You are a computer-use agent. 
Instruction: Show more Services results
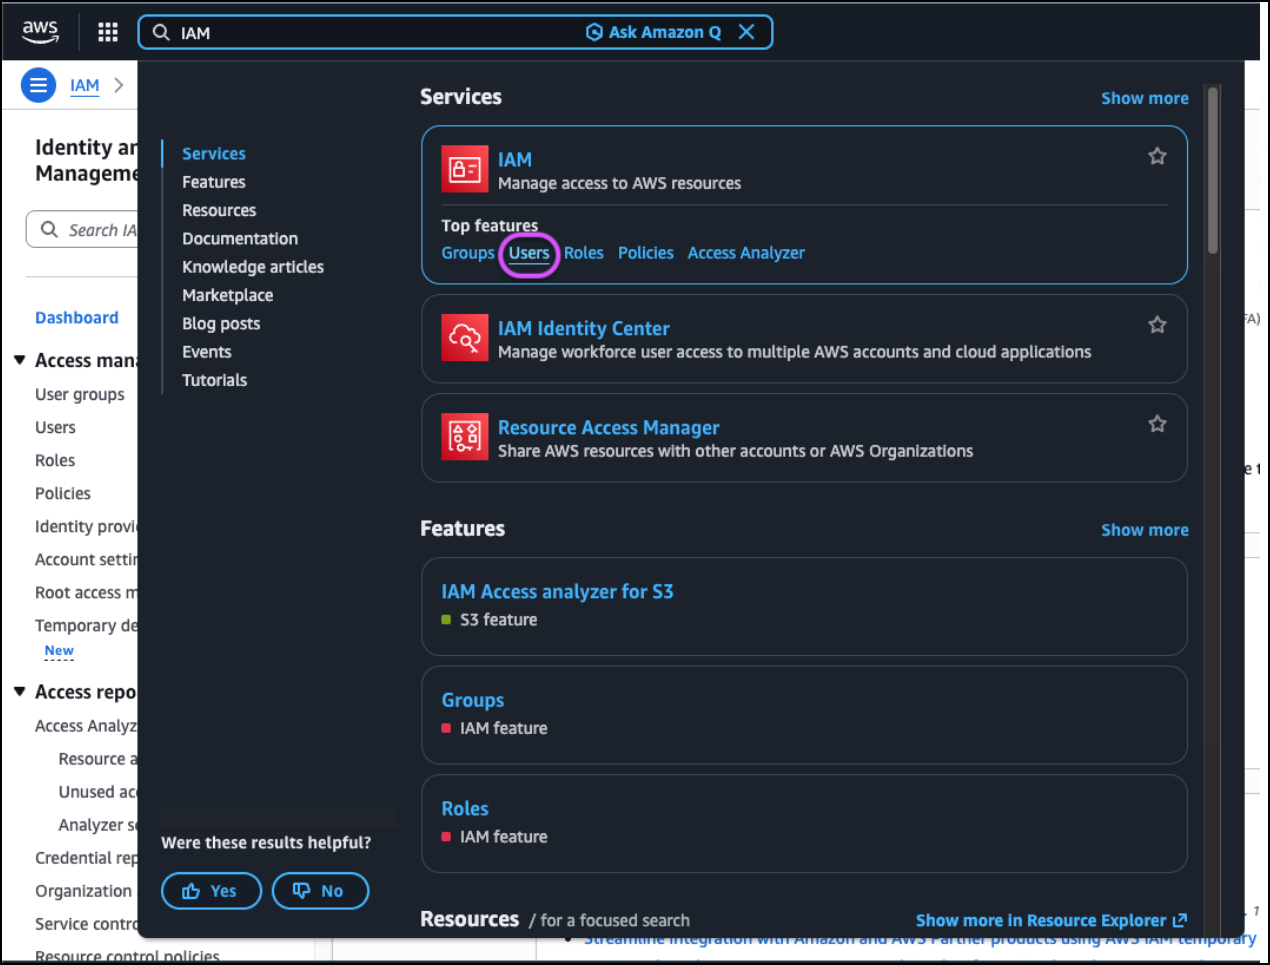click(x=1144, y=98)
